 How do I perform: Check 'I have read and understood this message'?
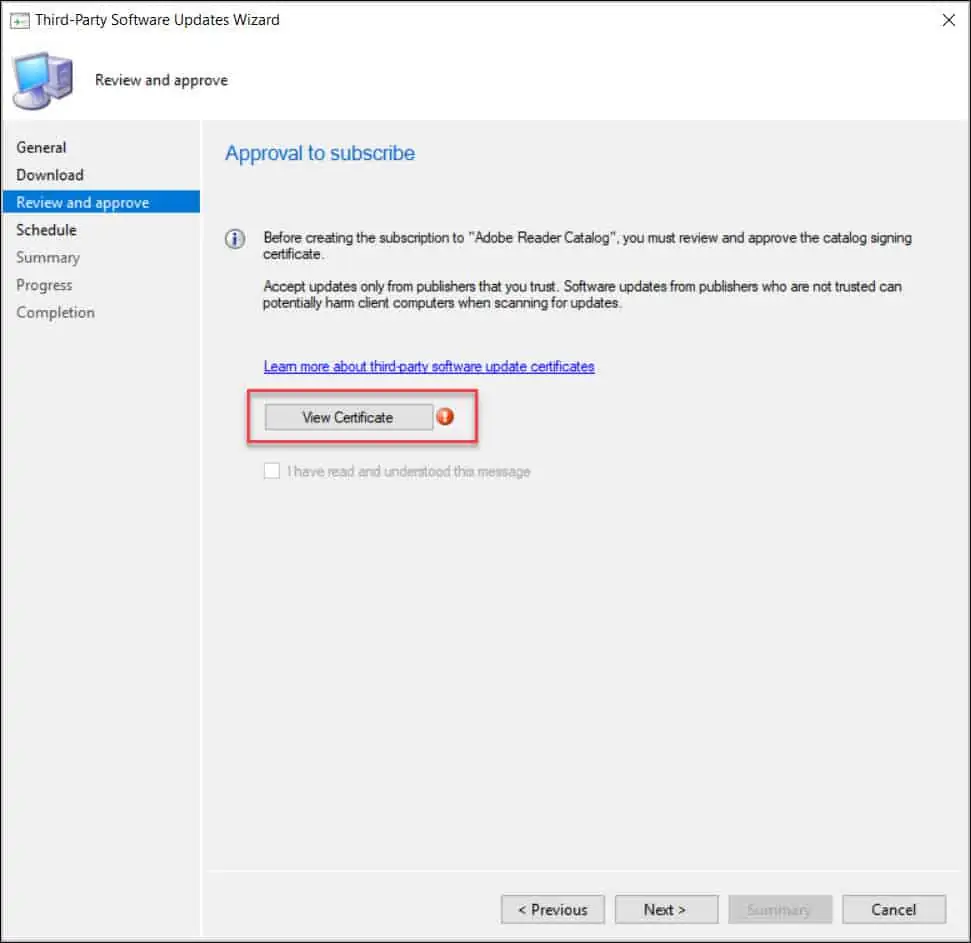click(x=272, y=471)
